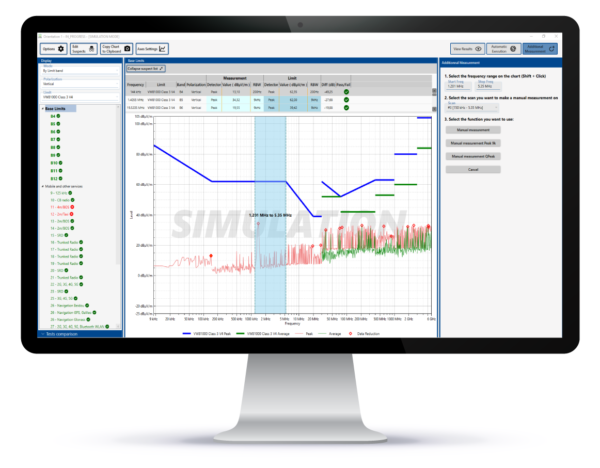Click the Manual measurement button

pos(472,131)
